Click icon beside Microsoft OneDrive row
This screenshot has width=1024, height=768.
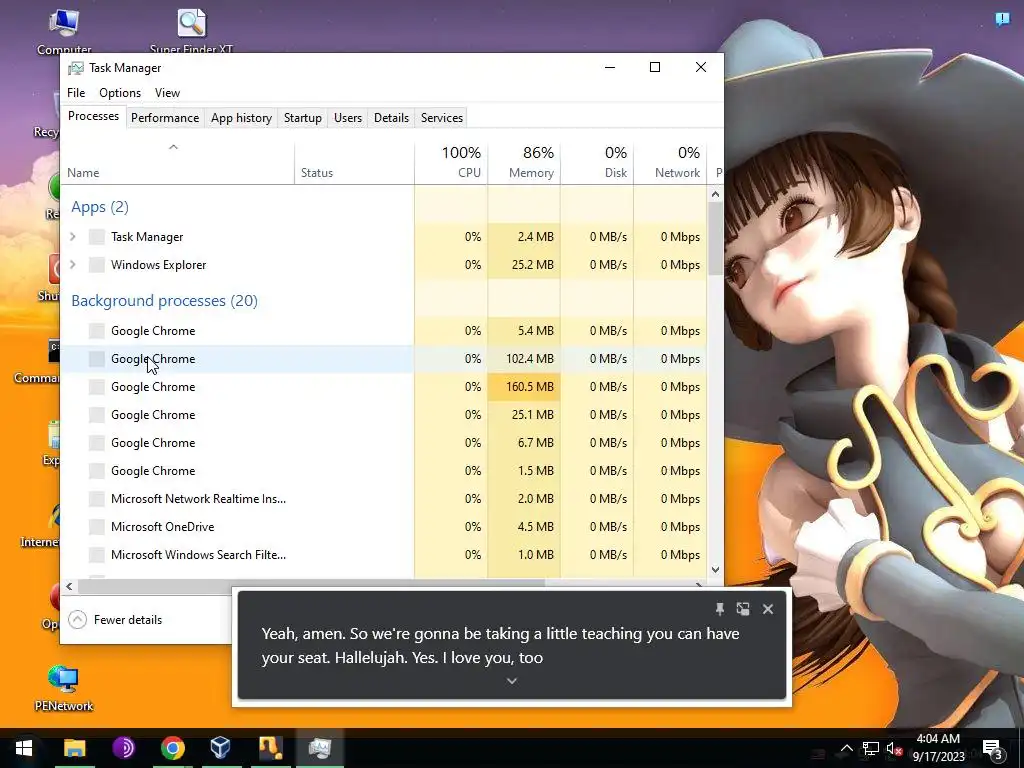point(97,526)
